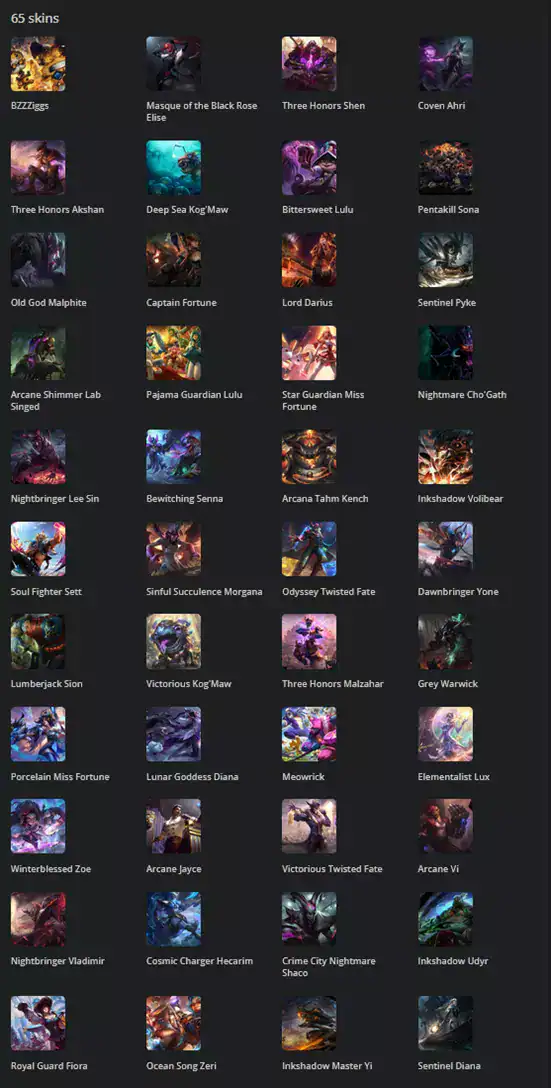Click the Pajama Guardian Lulu thumbnail

tap(173, 353)
